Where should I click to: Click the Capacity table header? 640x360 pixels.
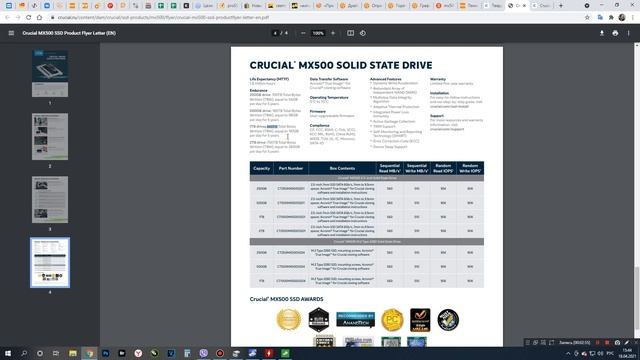click(261, 168)
